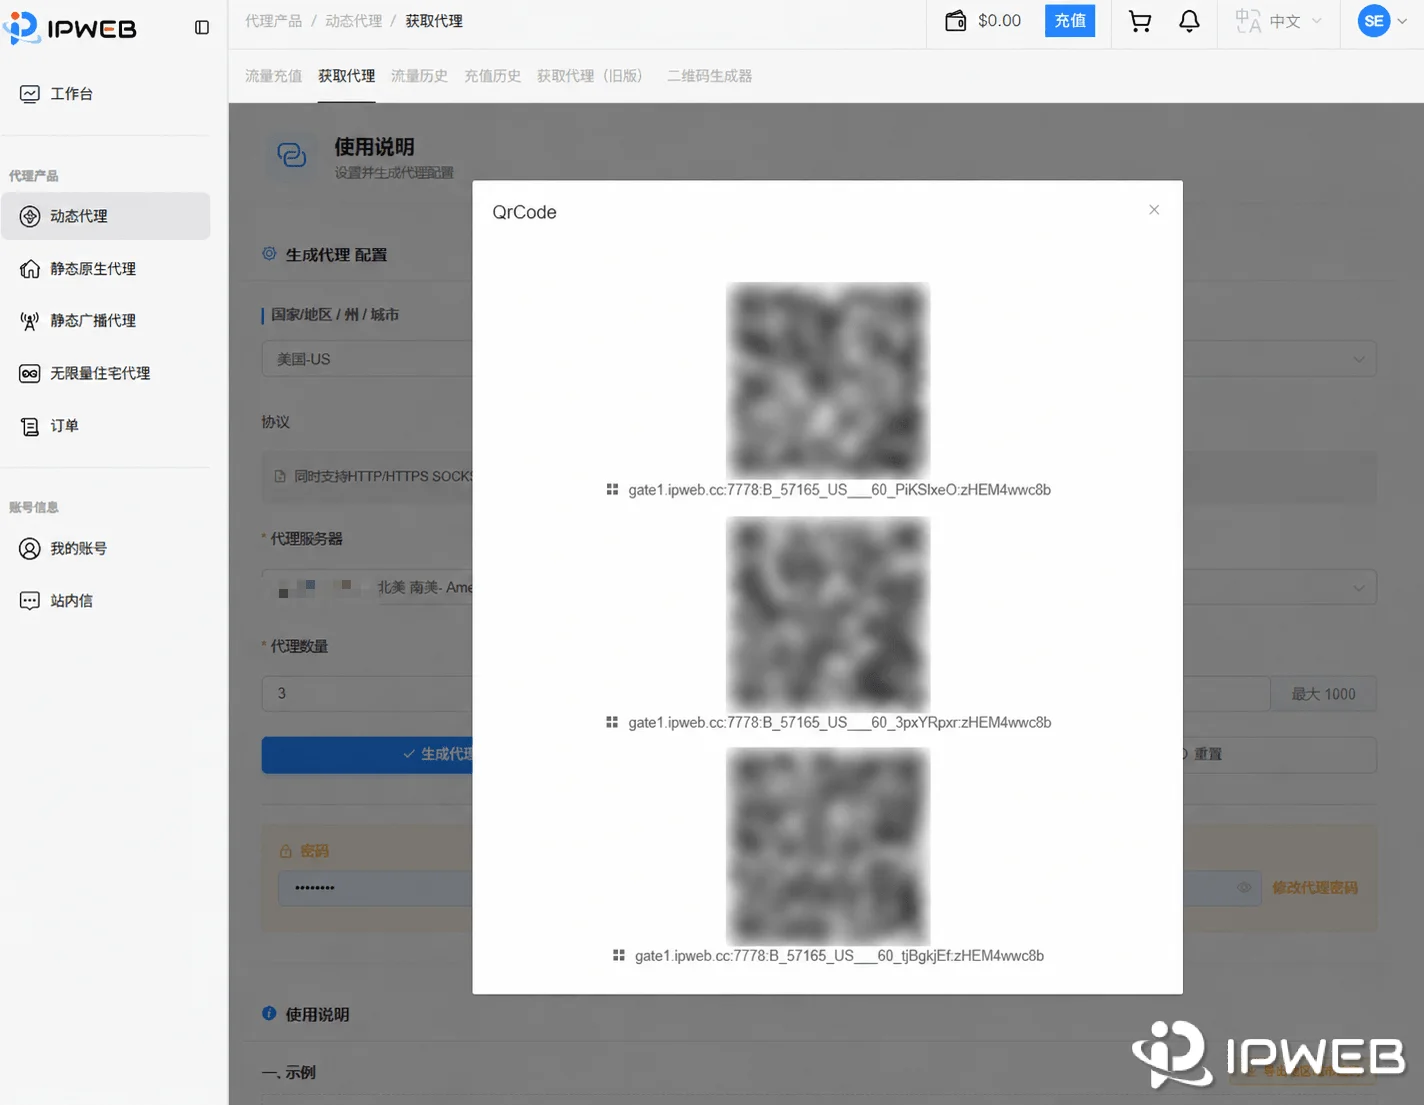Click the SE user avatar
1424x1105 pixels.
point(1374,21)
